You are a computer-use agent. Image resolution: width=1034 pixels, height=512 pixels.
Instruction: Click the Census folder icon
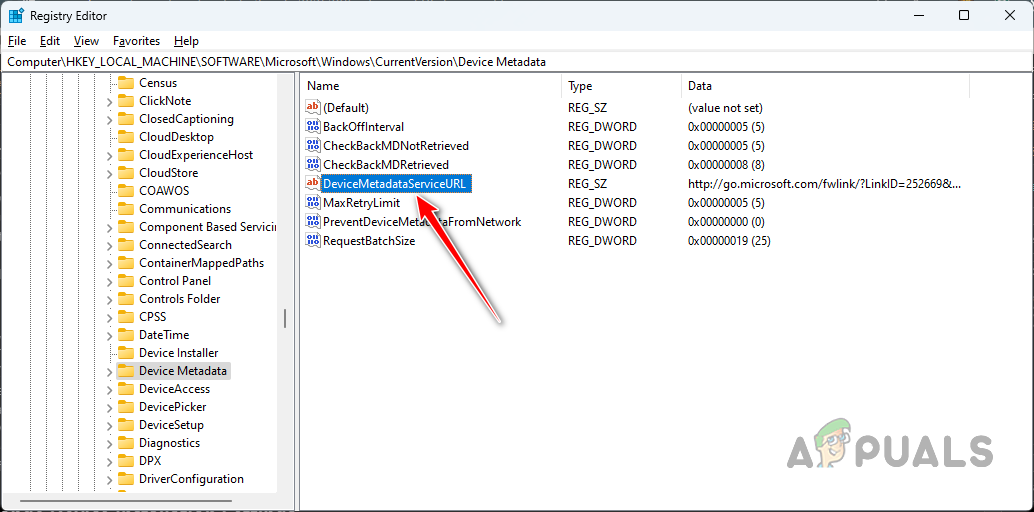126,83
